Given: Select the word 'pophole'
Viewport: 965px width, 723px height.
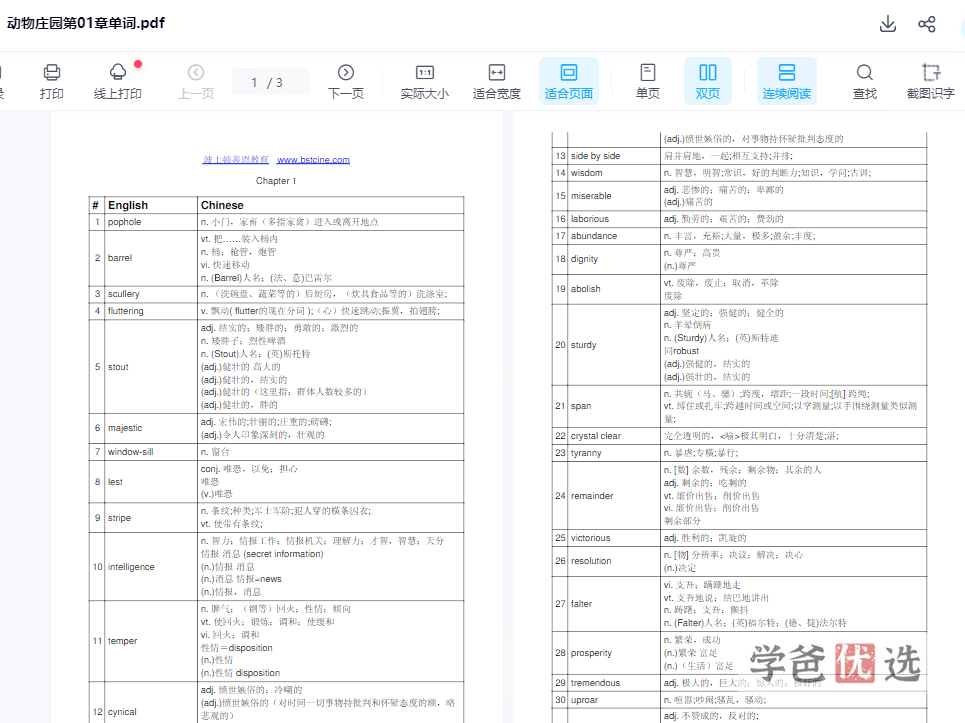Looking at the screenshot, I should 124,222.
